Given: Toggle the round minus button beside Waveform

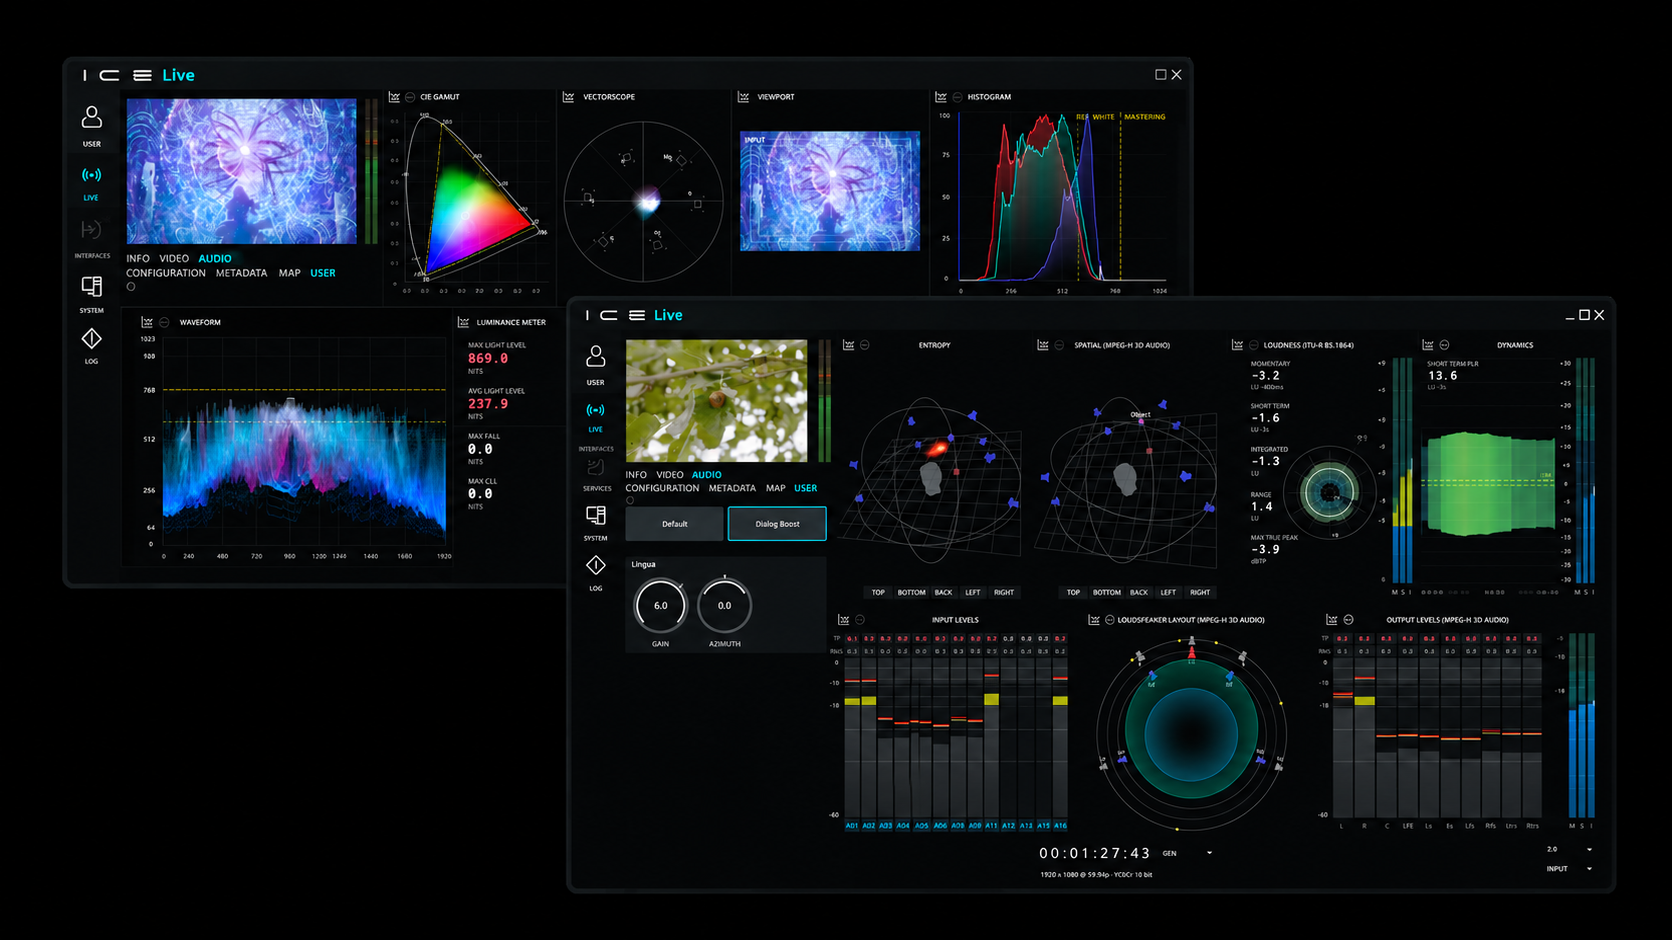Looking at the screenshot, I should [164, 322].
